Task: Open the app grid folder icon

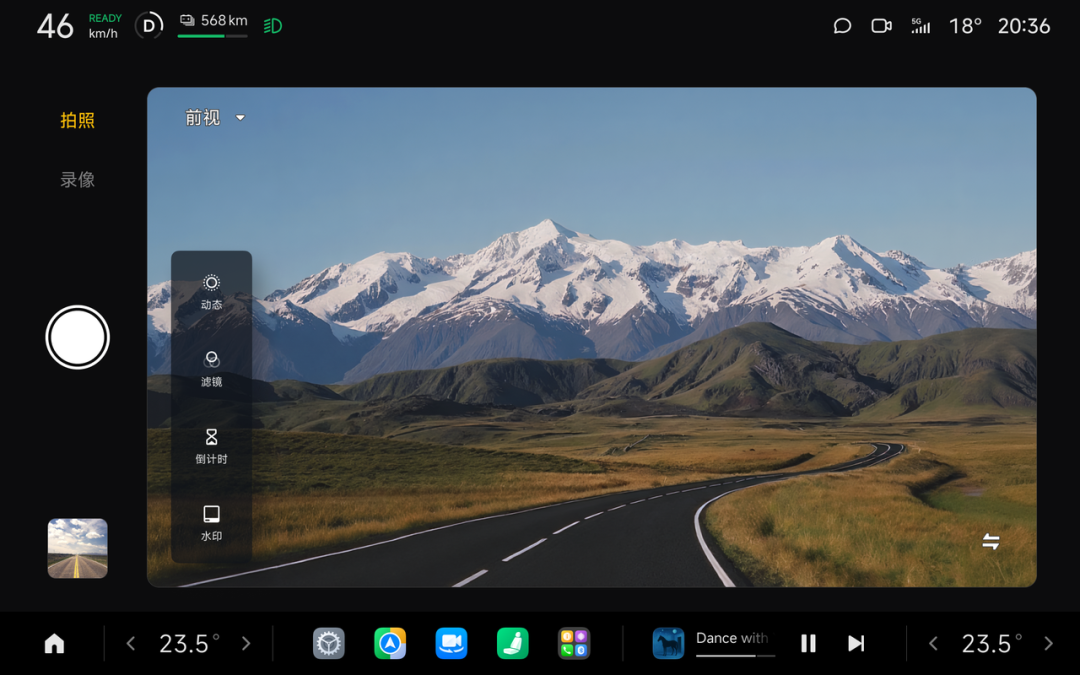Action: coord(573,643)
